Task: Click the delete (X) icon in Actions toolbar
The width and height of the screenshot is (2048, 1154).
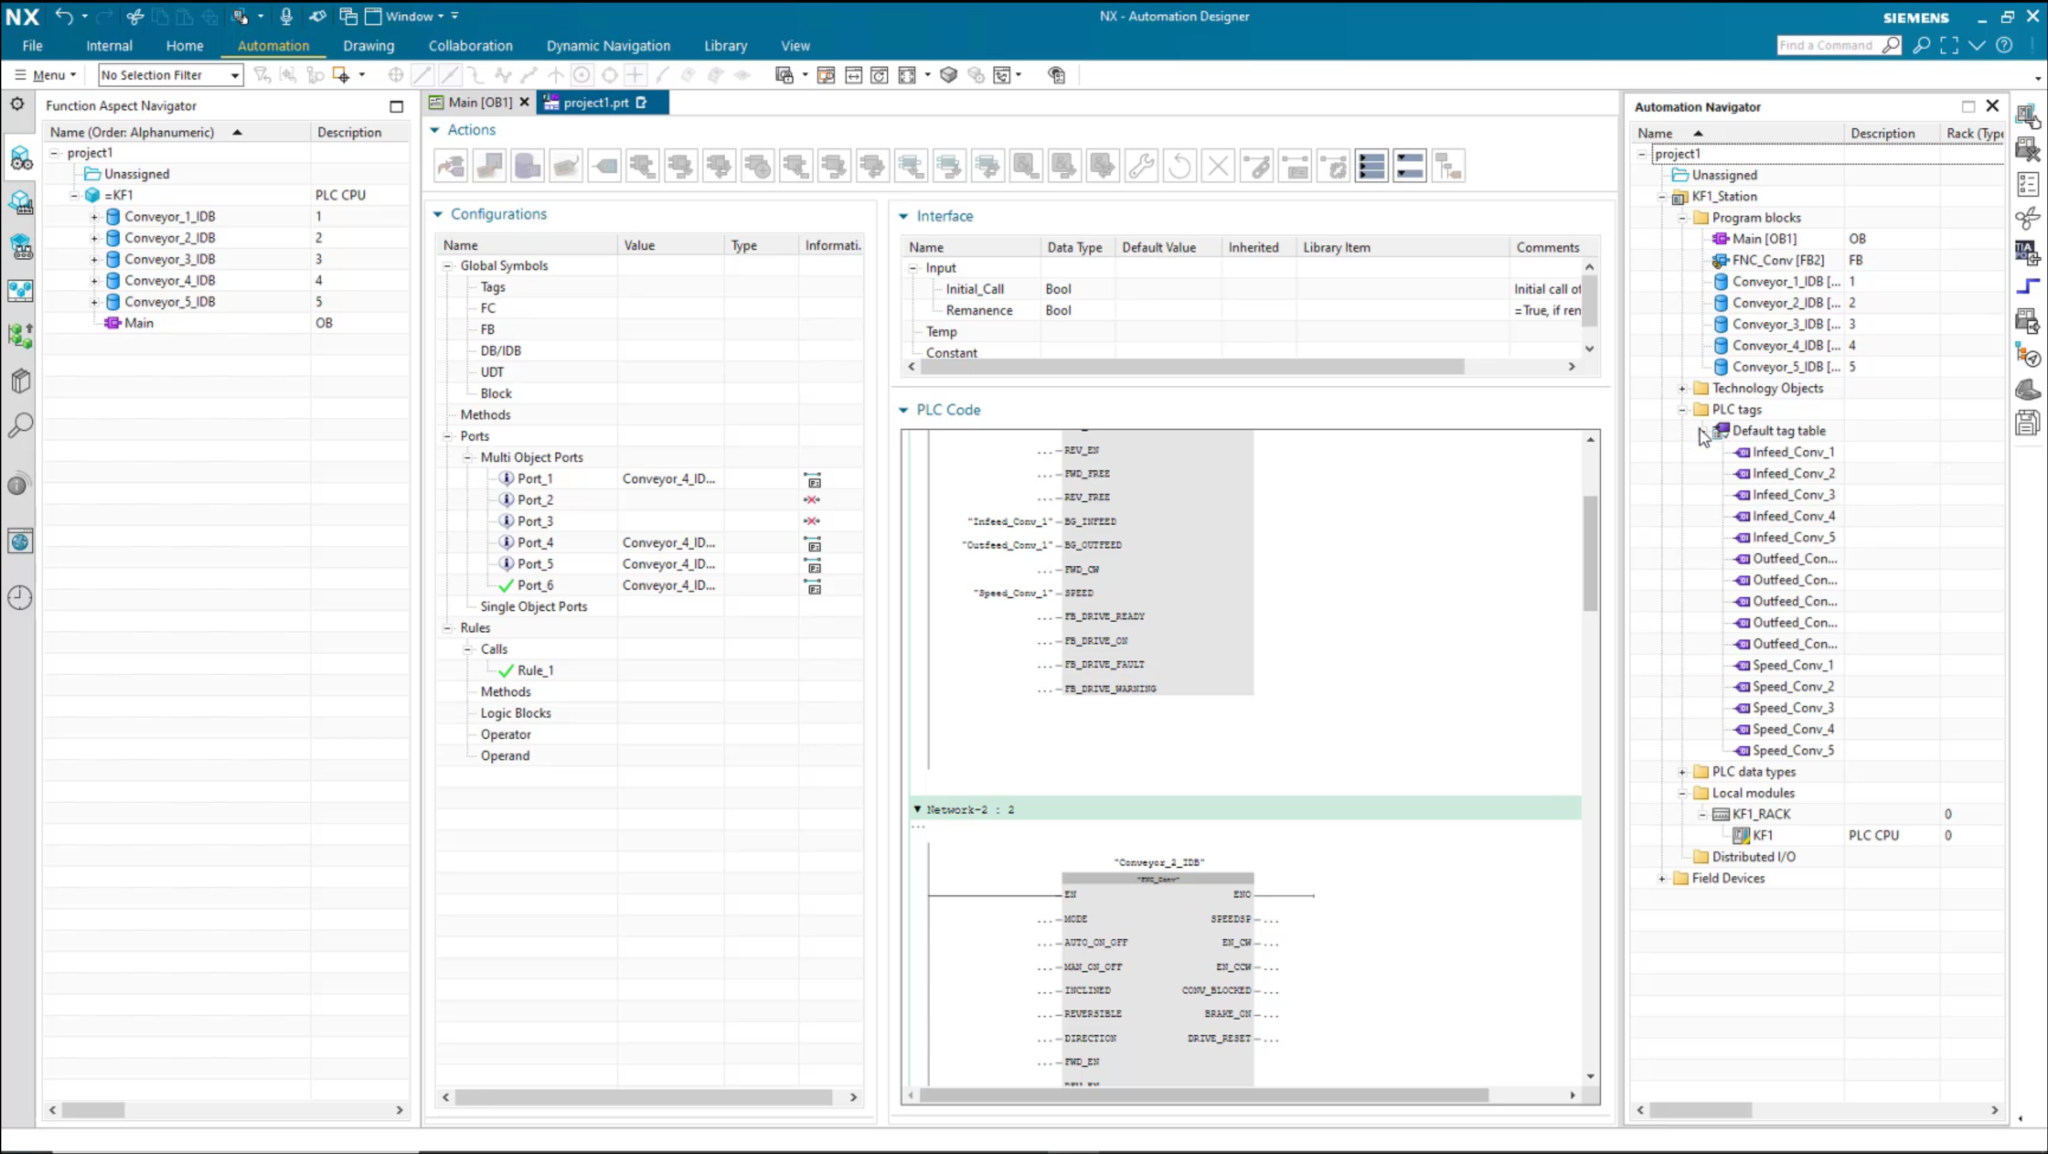Action: (x=1217, y=165)
